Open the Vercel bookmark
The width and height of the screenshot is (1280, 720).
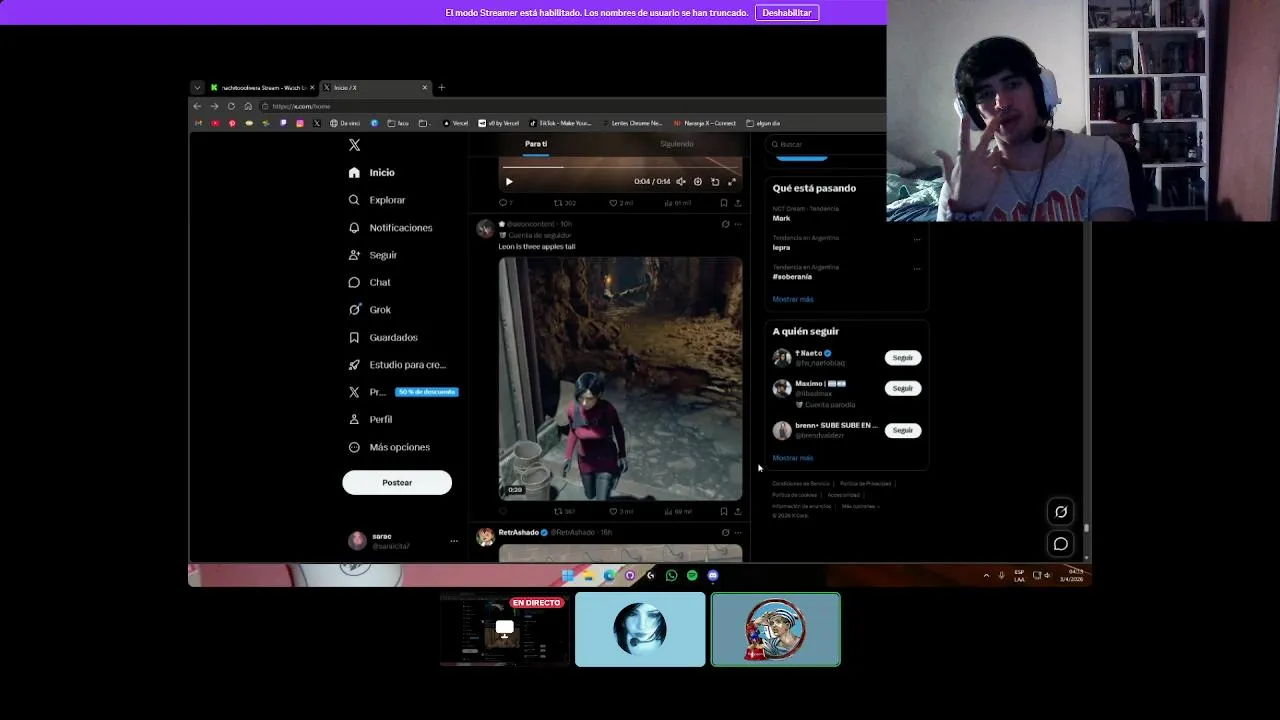(x=456, y=123)
